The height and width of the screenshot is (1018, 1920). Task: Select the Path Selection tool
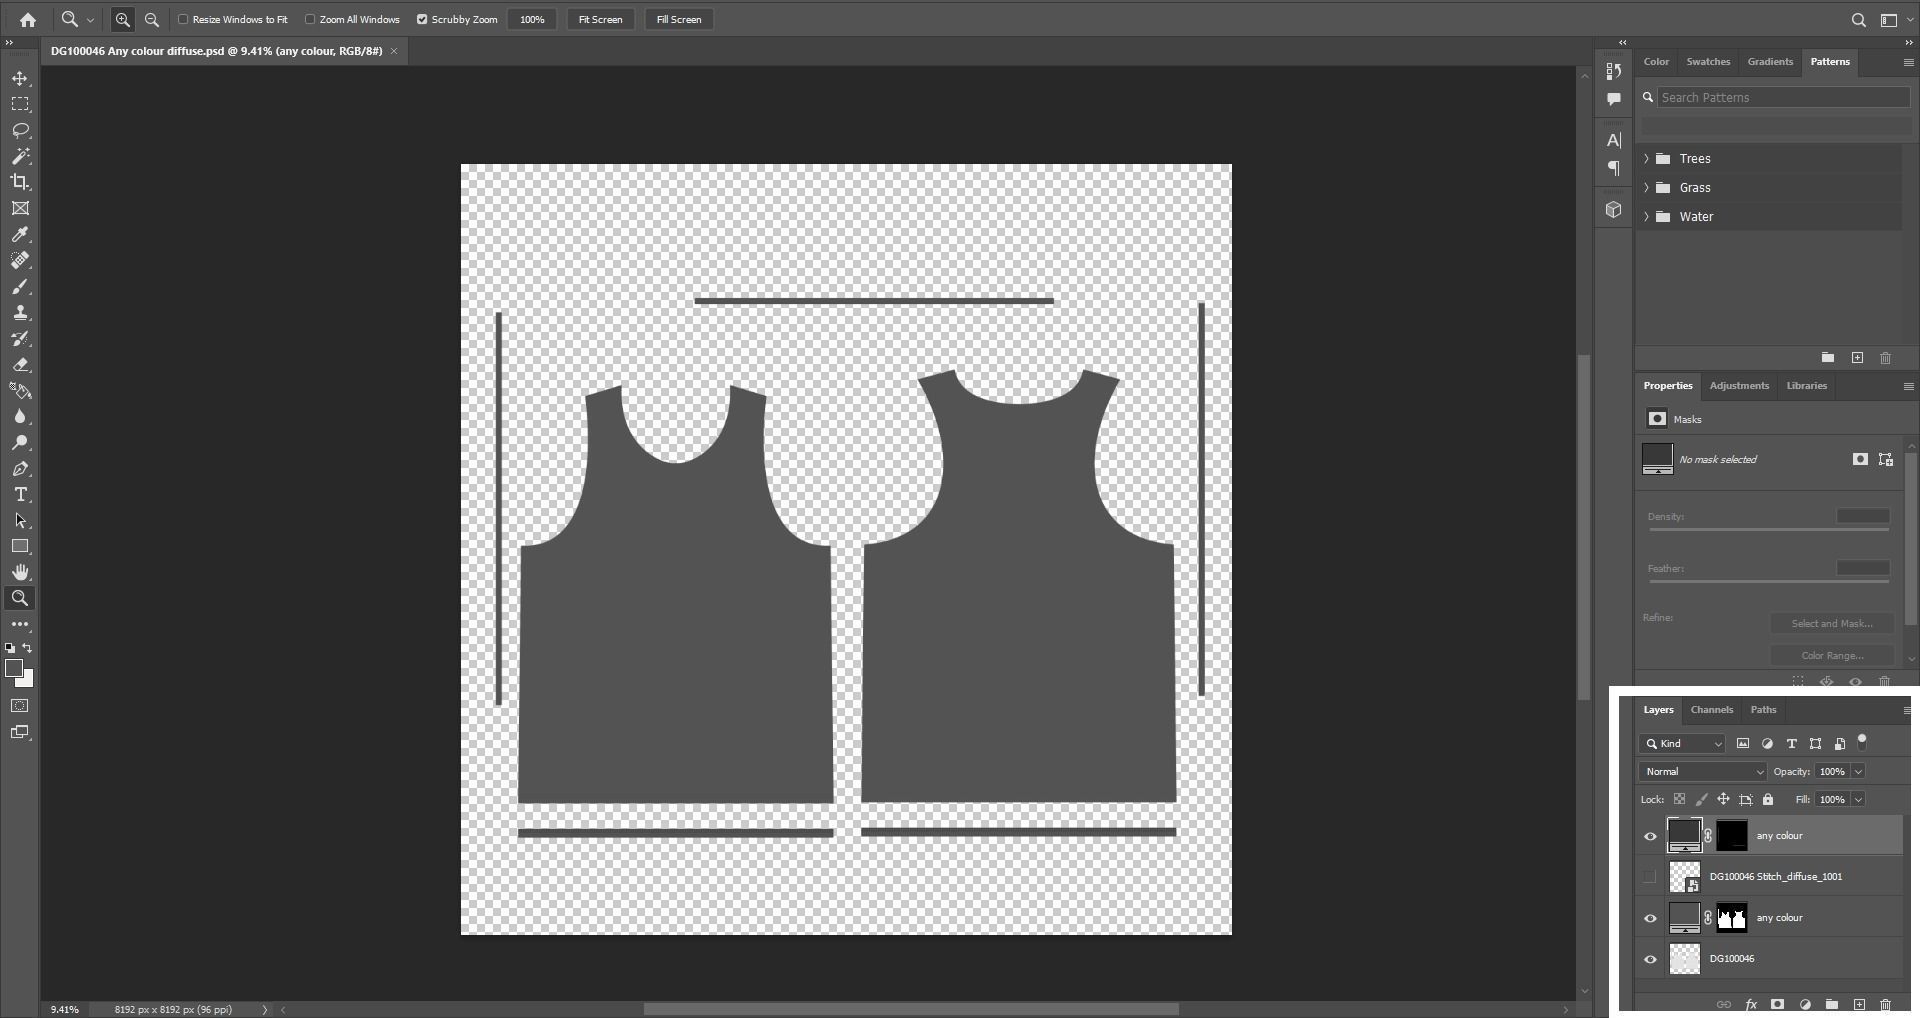[20, 521]
